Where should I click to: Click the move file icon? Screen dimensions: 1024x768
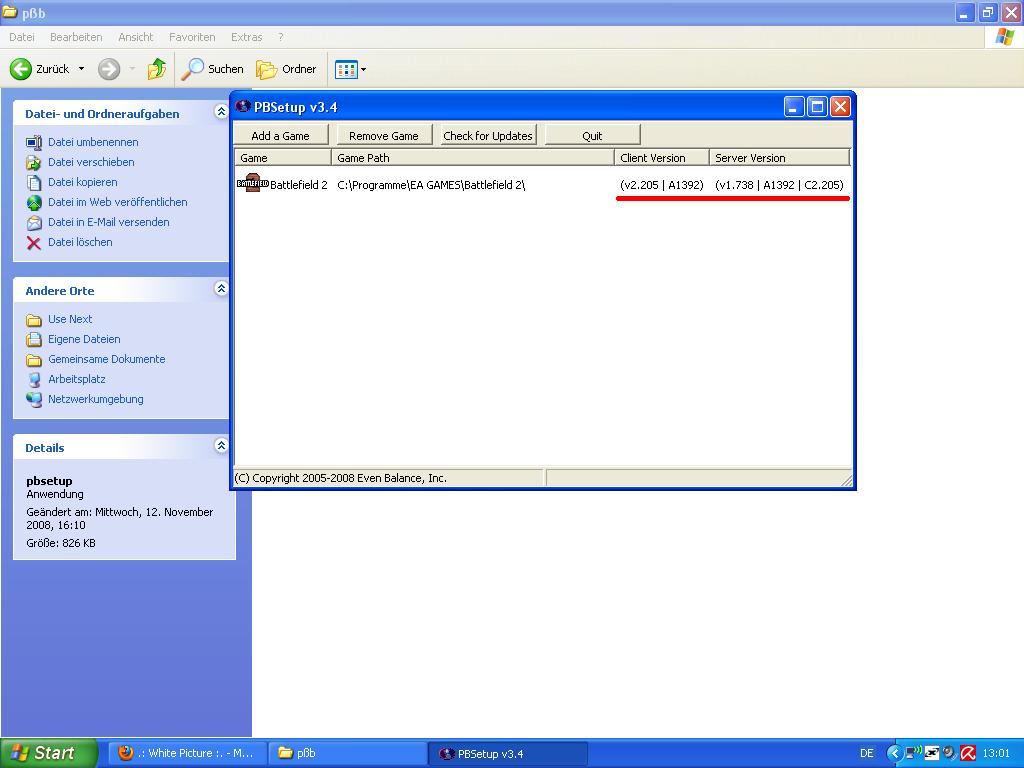[x=34, y=163]
